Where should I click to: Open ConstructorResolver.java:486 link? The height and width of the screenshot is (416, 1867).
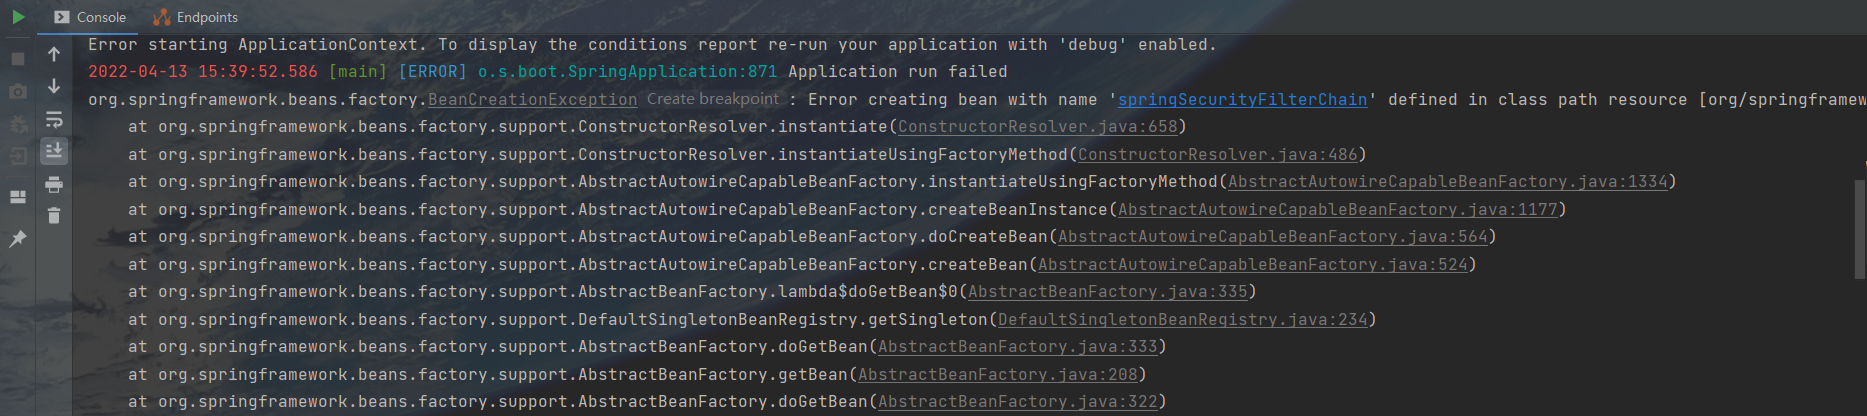[1217, 155]
